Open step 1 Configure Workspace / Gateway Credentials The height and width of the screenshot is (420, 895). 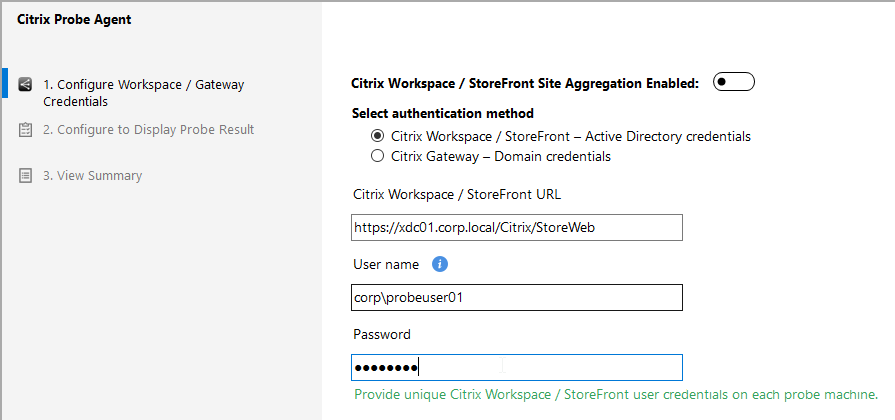point(143,93)
